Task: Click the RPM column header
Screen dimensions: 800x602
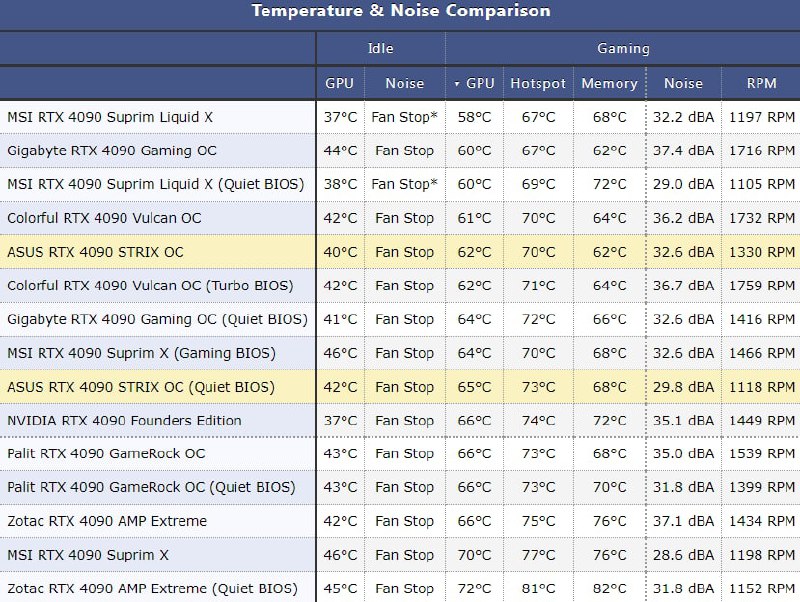Action: [x=761, y=84]
